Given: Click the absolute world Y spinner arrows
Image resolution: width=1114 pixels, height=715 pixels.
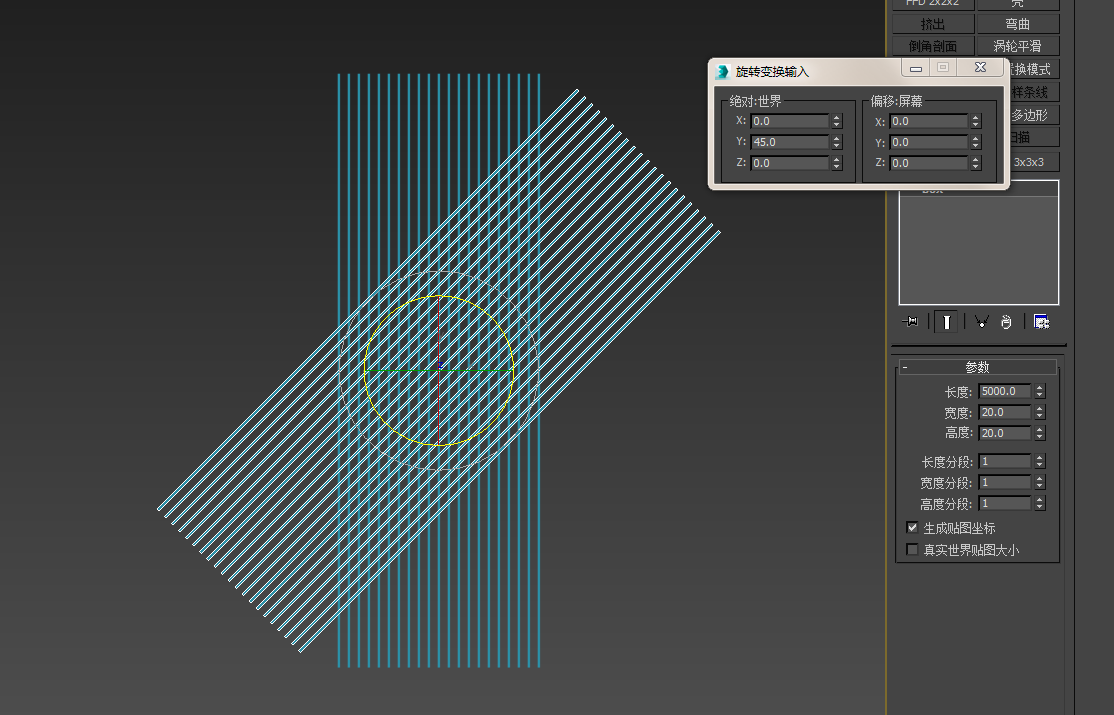Looking at the screenshot, I should coord(837,142).
